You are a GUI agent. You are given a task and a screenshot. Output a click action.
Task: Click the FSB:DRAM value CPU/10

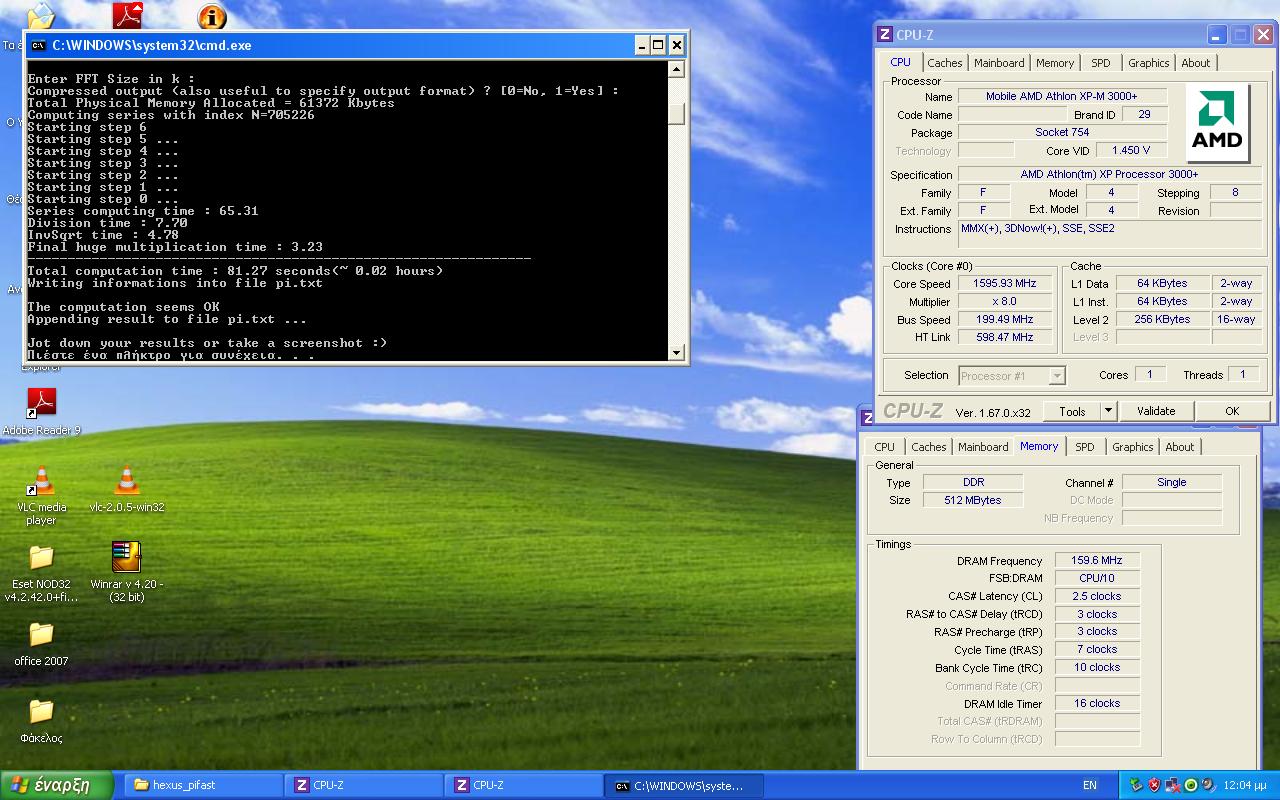click(1097, 578)
